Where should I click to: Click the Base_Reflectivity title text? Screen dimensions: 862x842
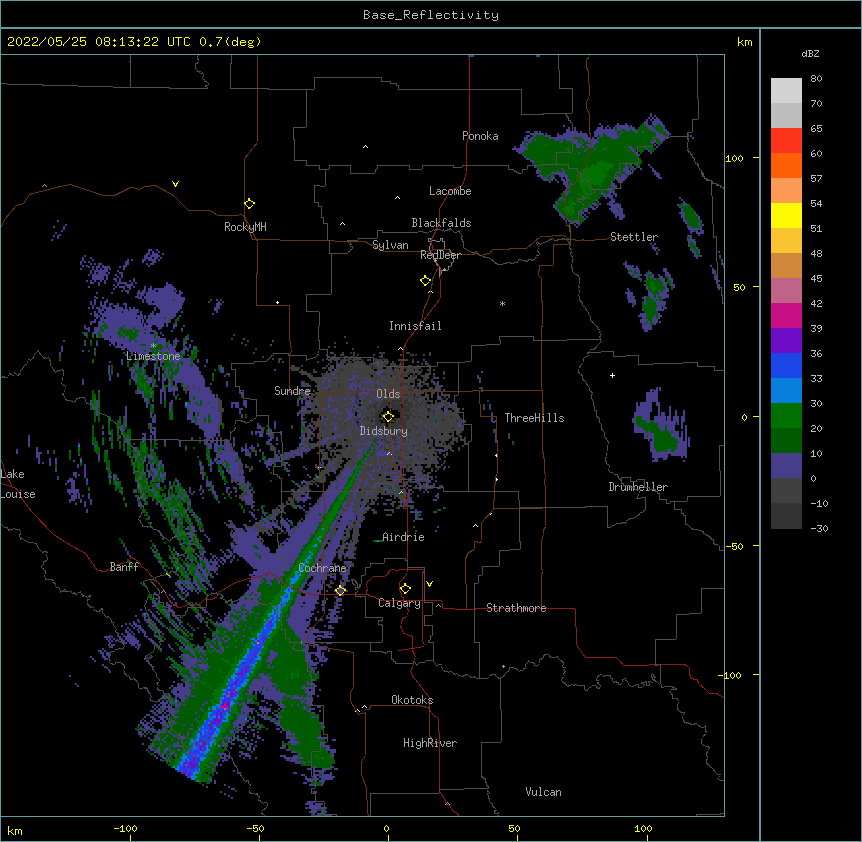431,15
